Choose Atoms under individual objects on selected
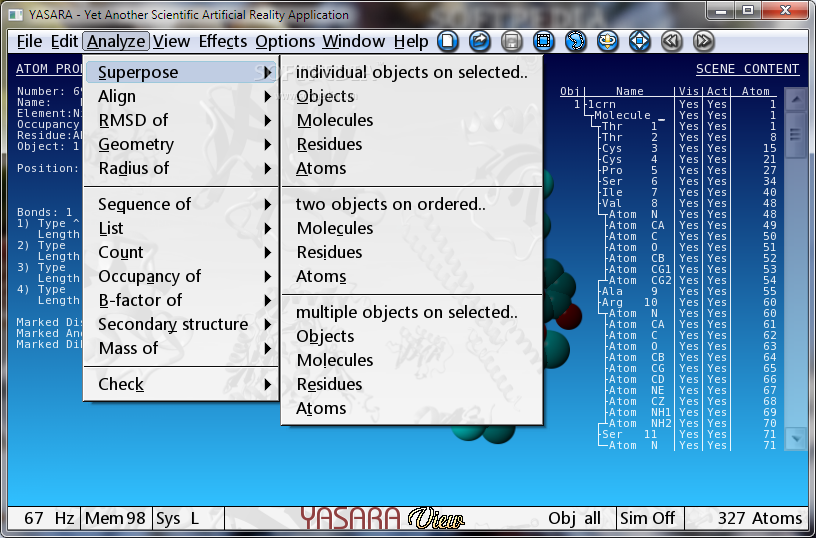Image resolution: width=816 pixels, height=538 pixels. click(x=412, y=168)
